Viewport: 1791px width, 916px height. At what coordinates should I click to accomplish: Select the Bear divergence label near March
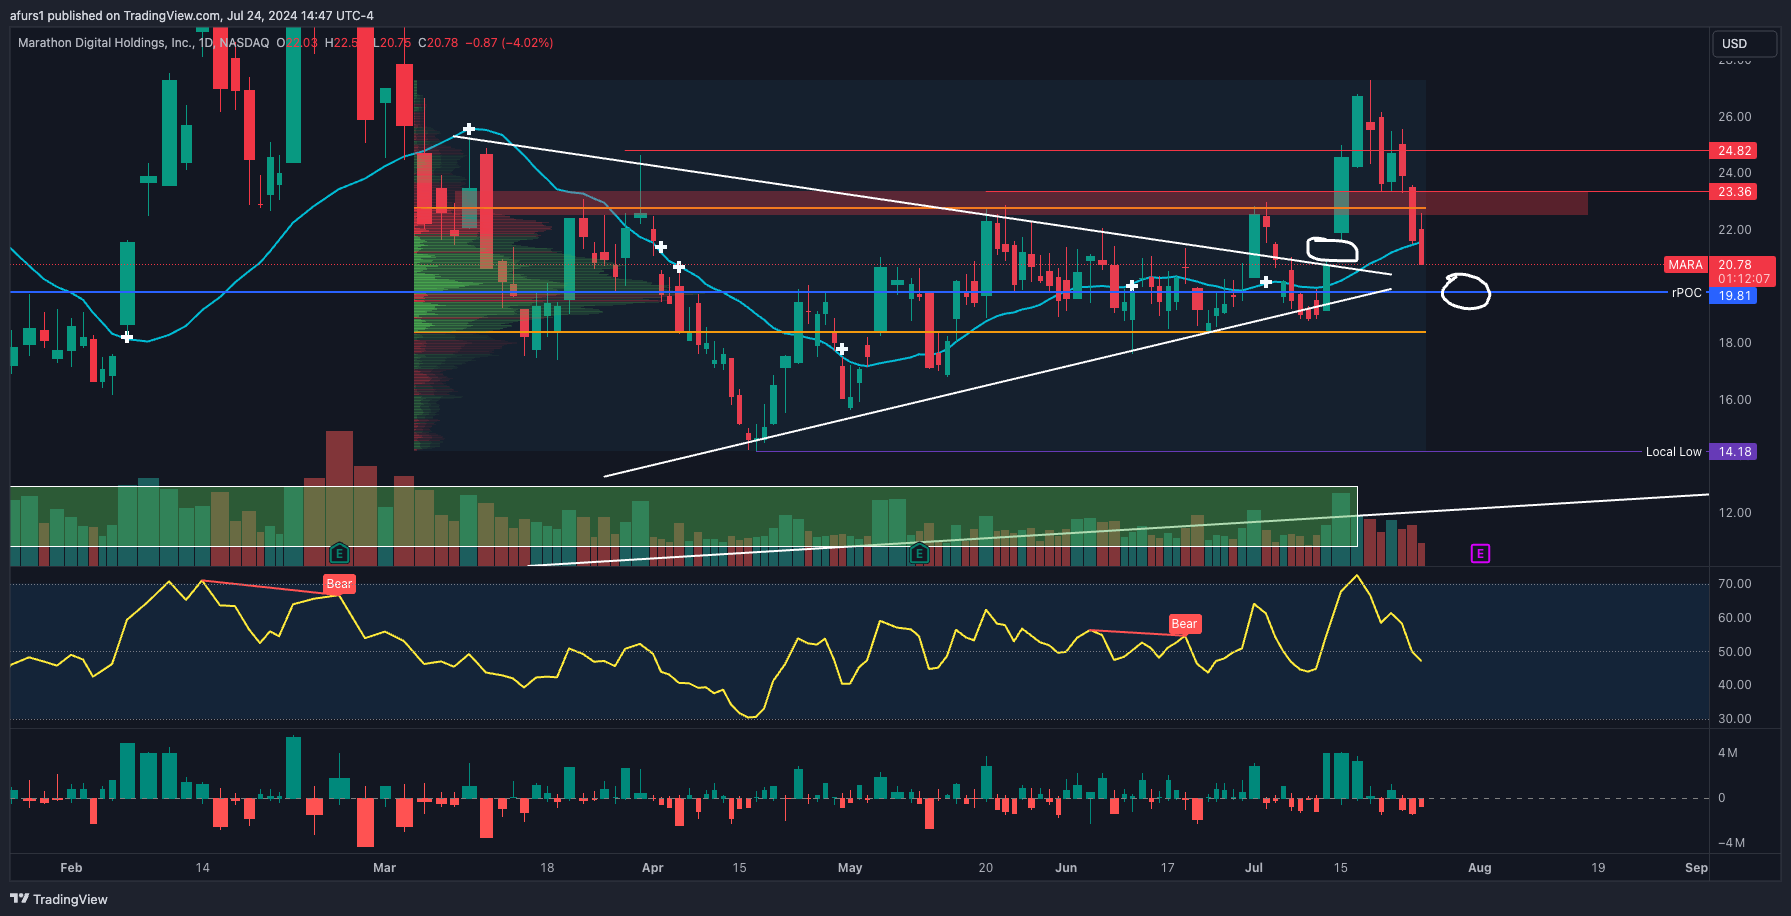(x=339, y=584)
